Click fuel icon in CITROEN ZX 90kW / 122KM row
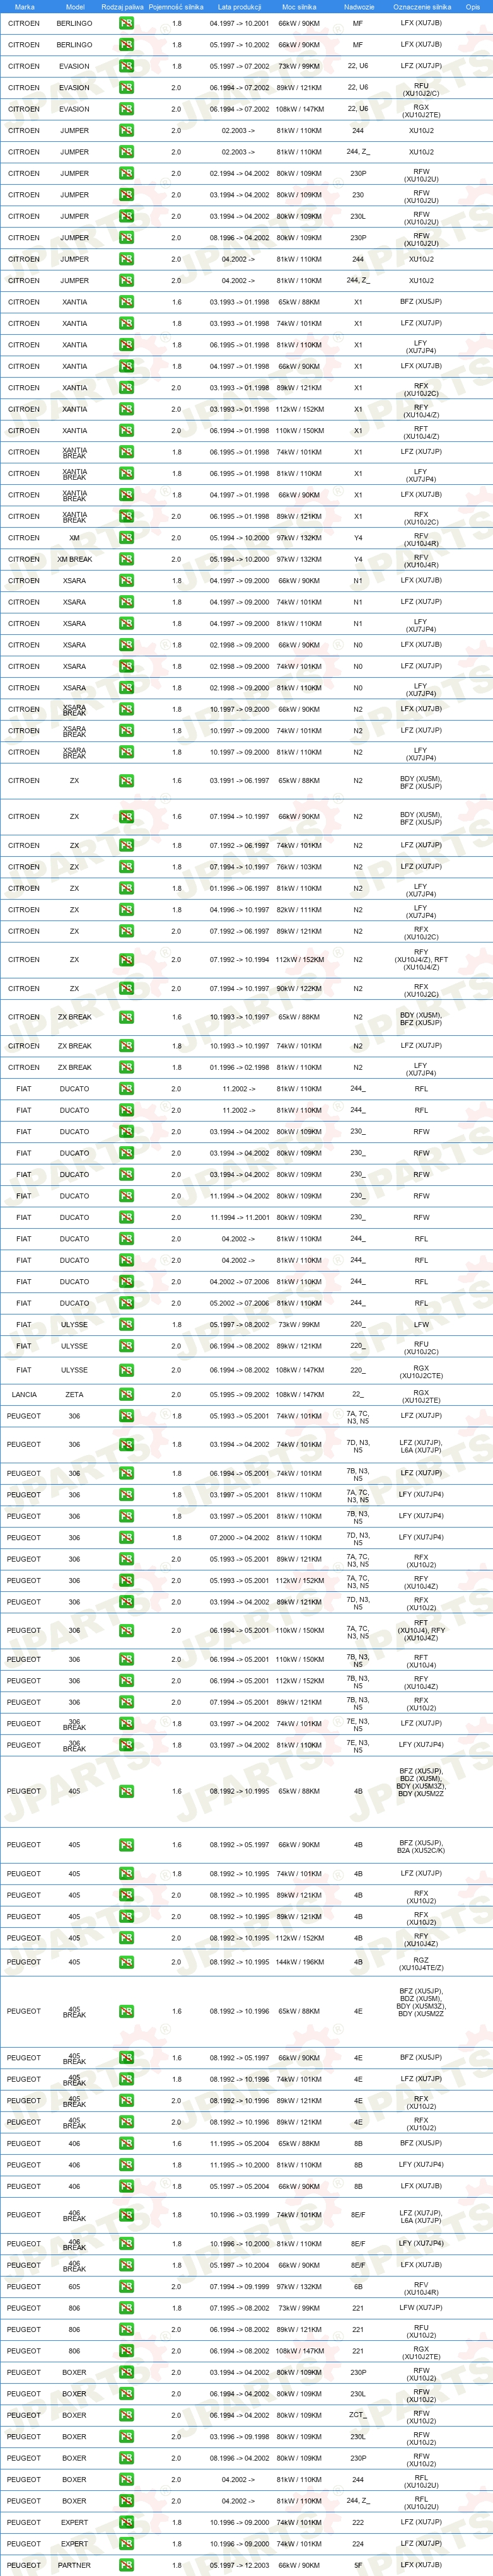 126,988
